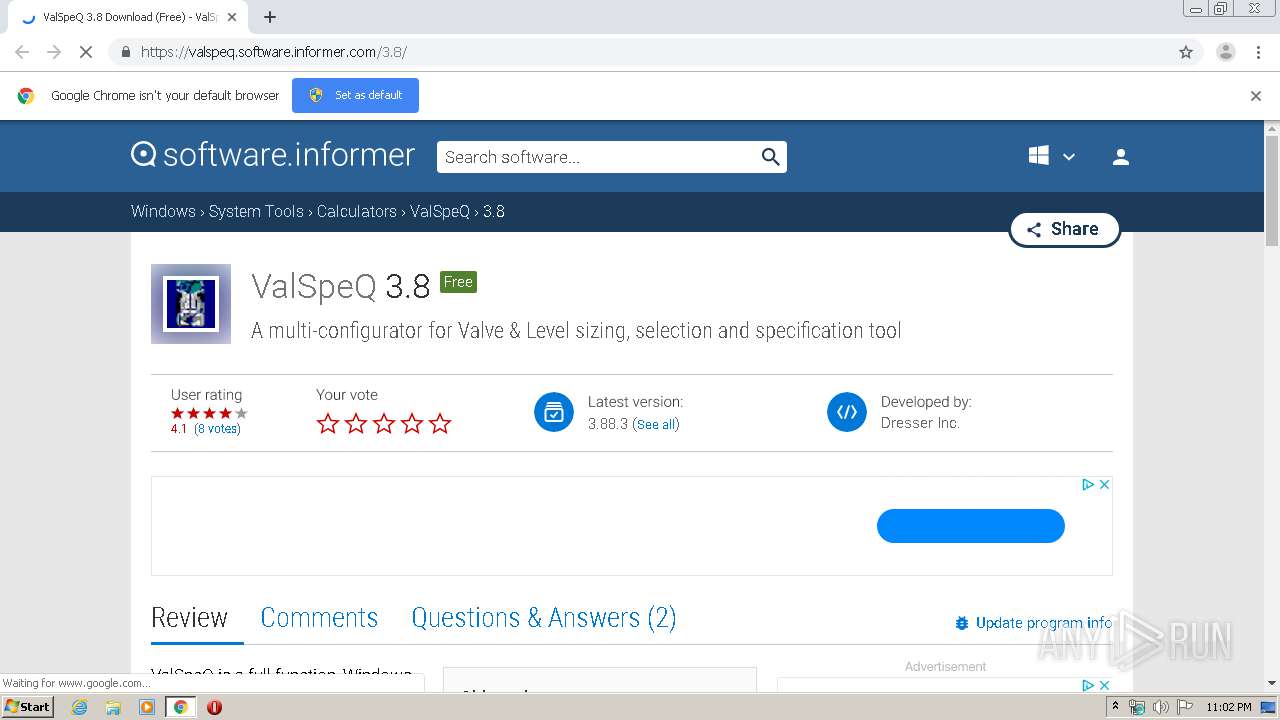Image resolution: width=1280 pixels, height=720 pixels.
Task: Click the software.informer logo
Action: pos(273,155)
